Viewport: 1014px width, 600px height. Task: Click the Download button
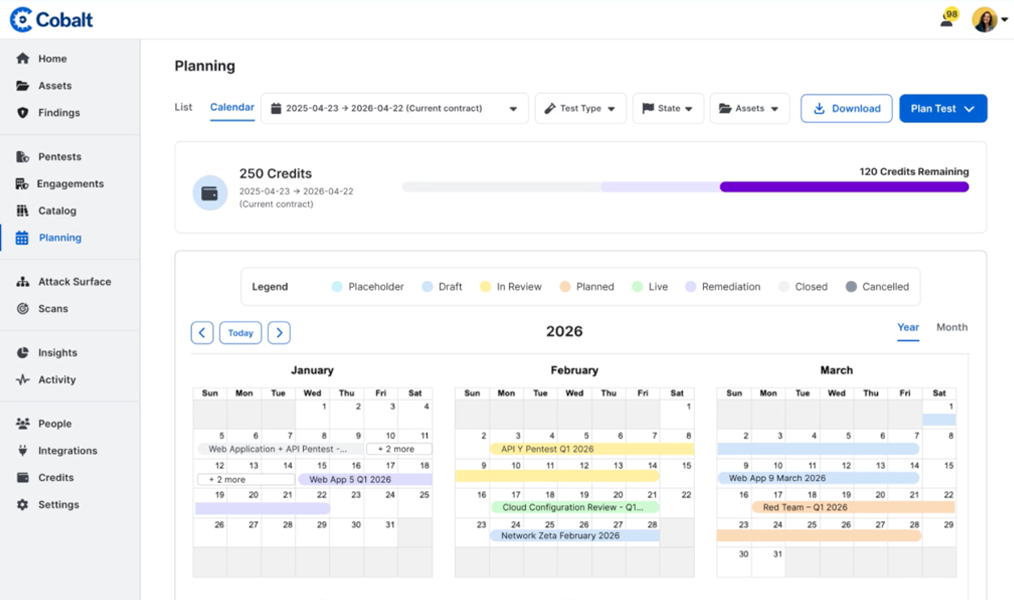point(846,108)
